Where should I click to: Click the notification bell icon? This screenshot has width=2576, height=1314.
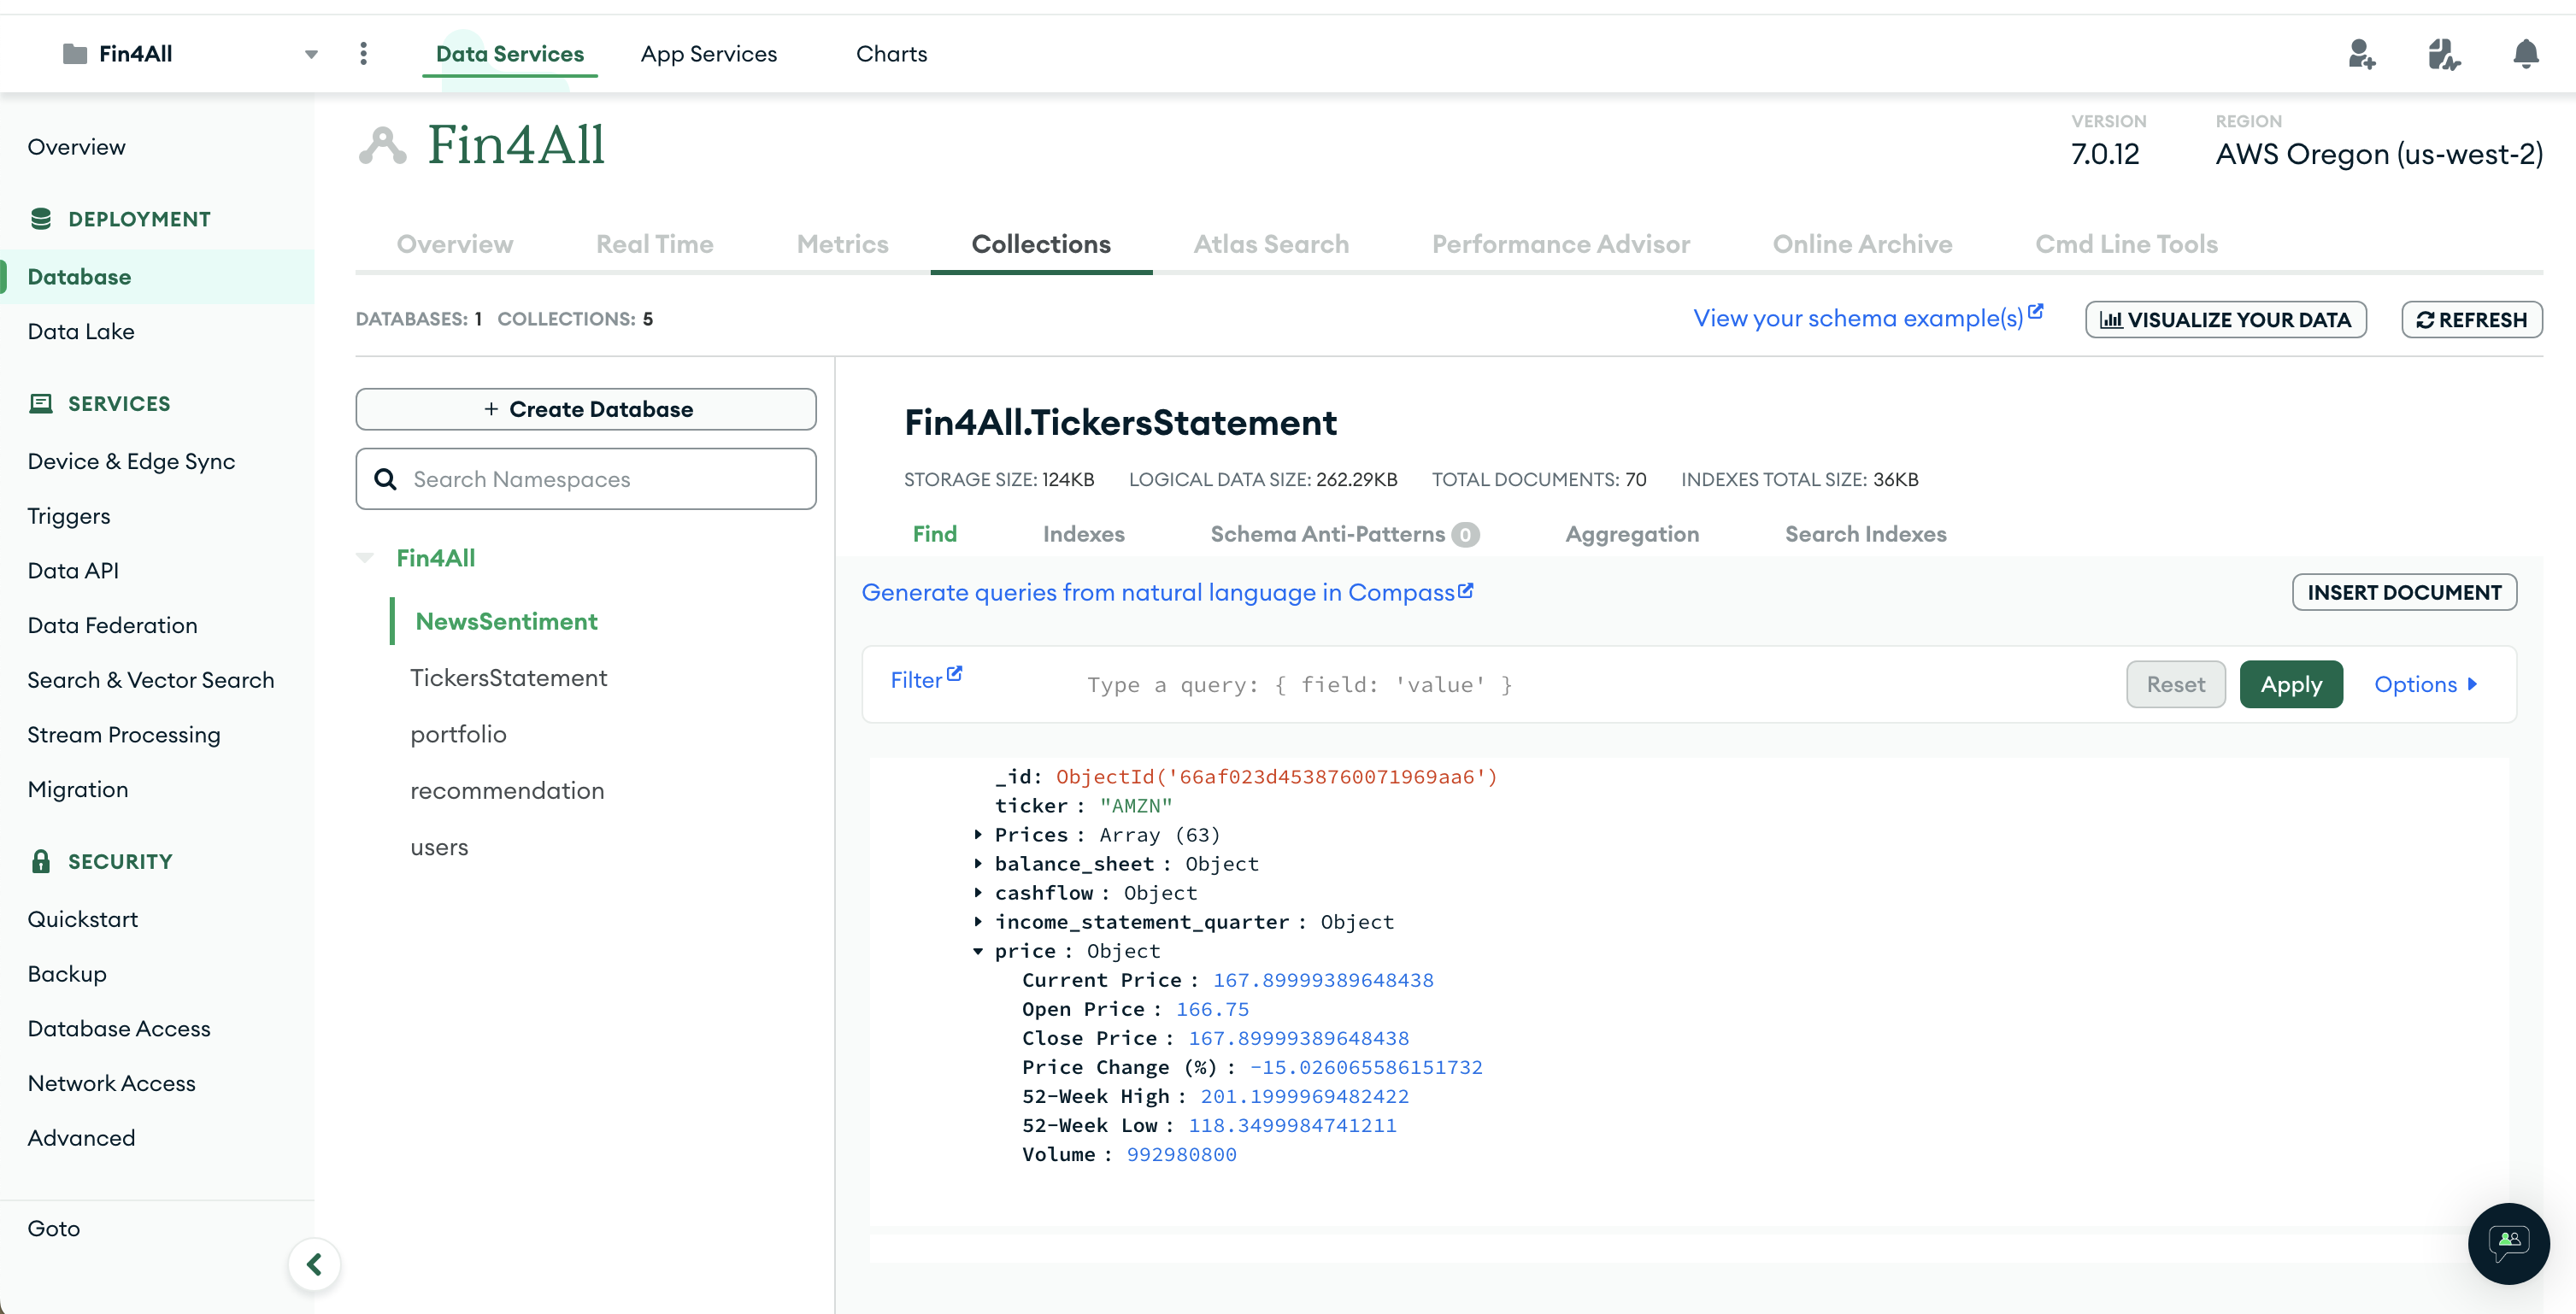(x=2525, y=53)
